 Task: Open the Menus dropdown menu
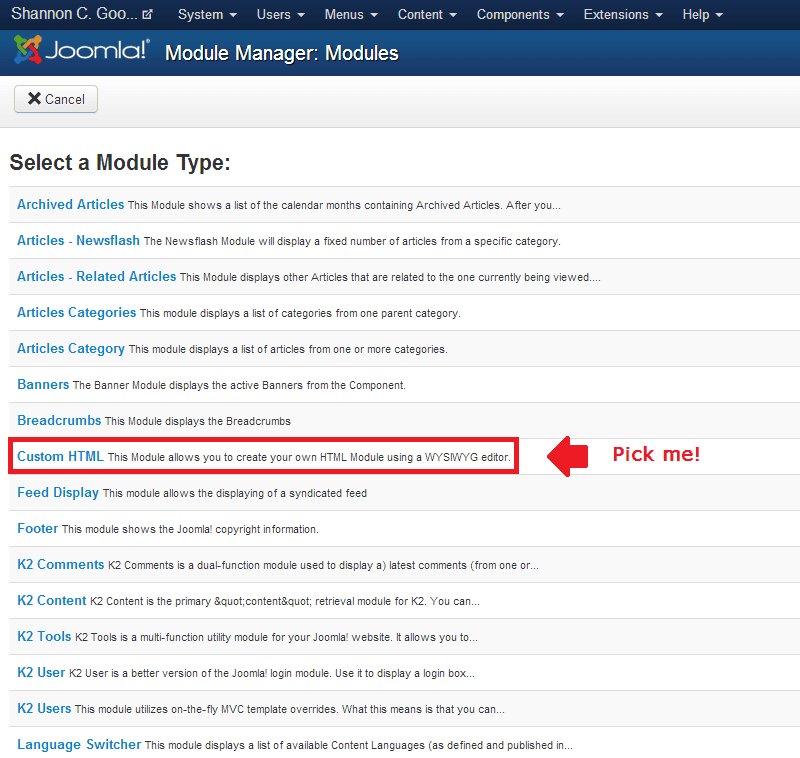pyautogui.click(x=351, y=14)
